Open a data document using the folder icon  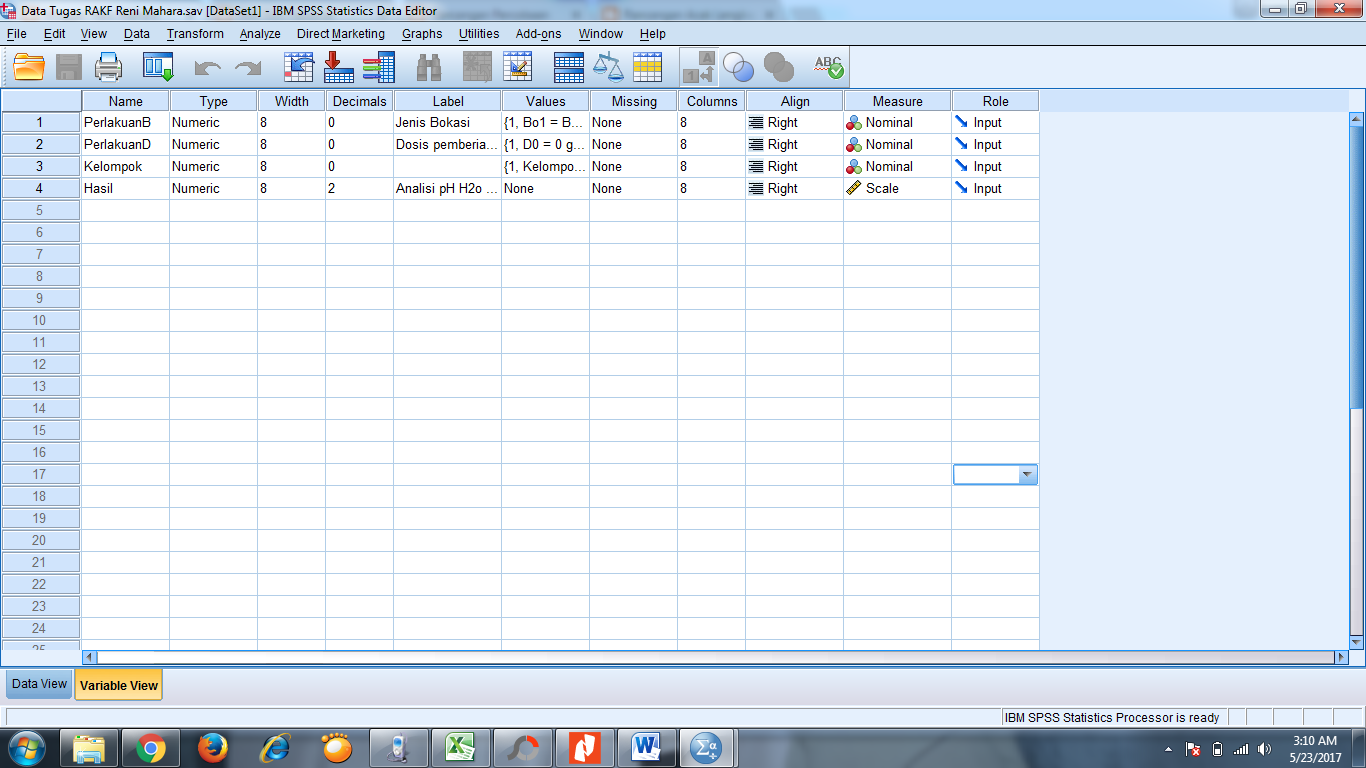pyautogui.click(x=27, y=67)
